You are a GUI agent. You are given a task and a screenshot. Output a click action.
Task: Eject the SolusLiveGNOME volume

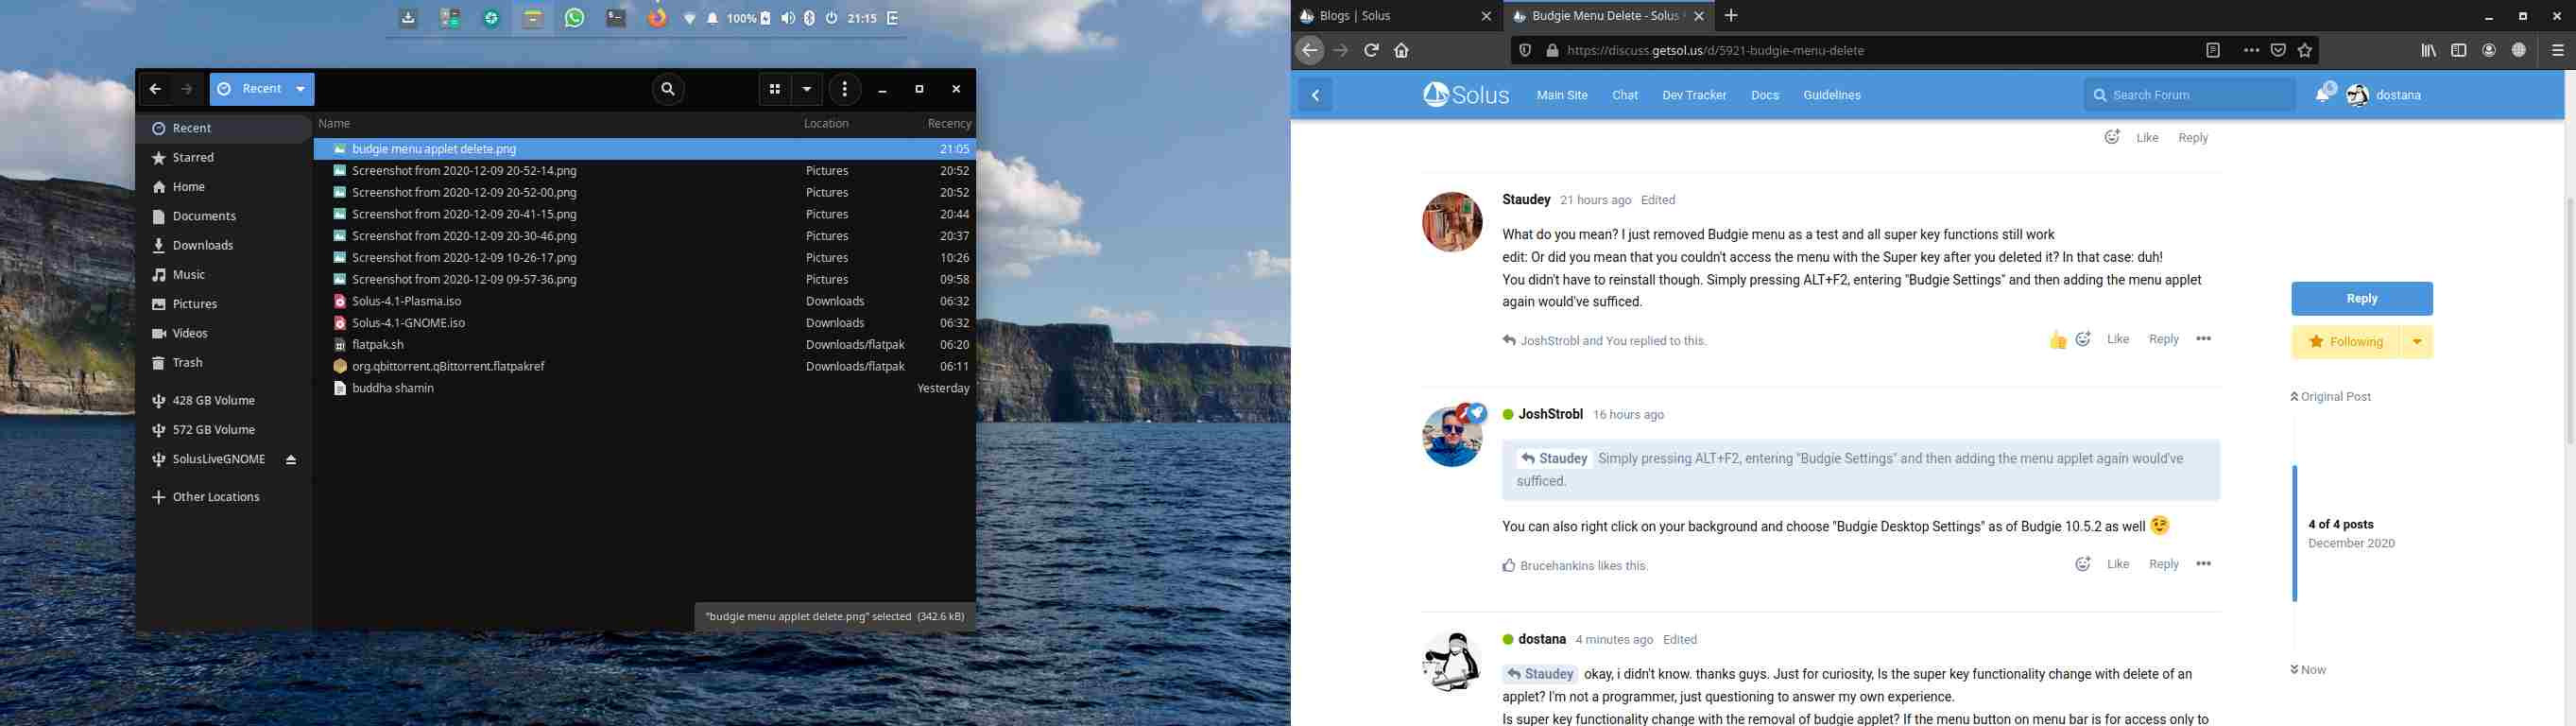pyautogui.click(x=291, y=460)
